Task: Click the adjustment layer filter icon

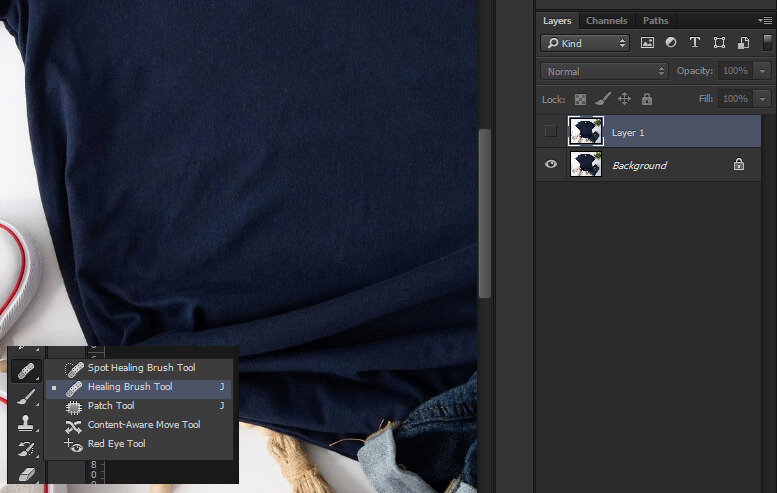Action: pyautogui.click(x=671, y=43)
